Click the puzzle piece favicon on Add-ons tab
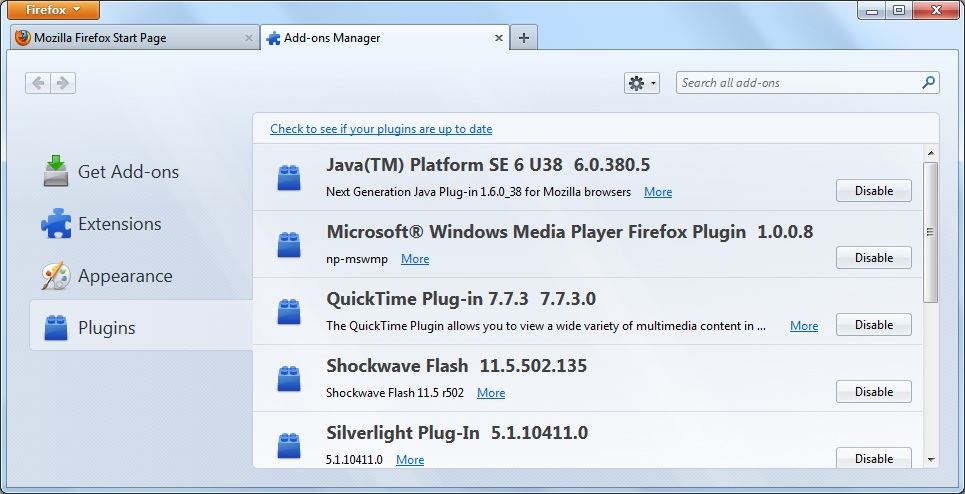This screenshot has width=965, height=494. 273,38
